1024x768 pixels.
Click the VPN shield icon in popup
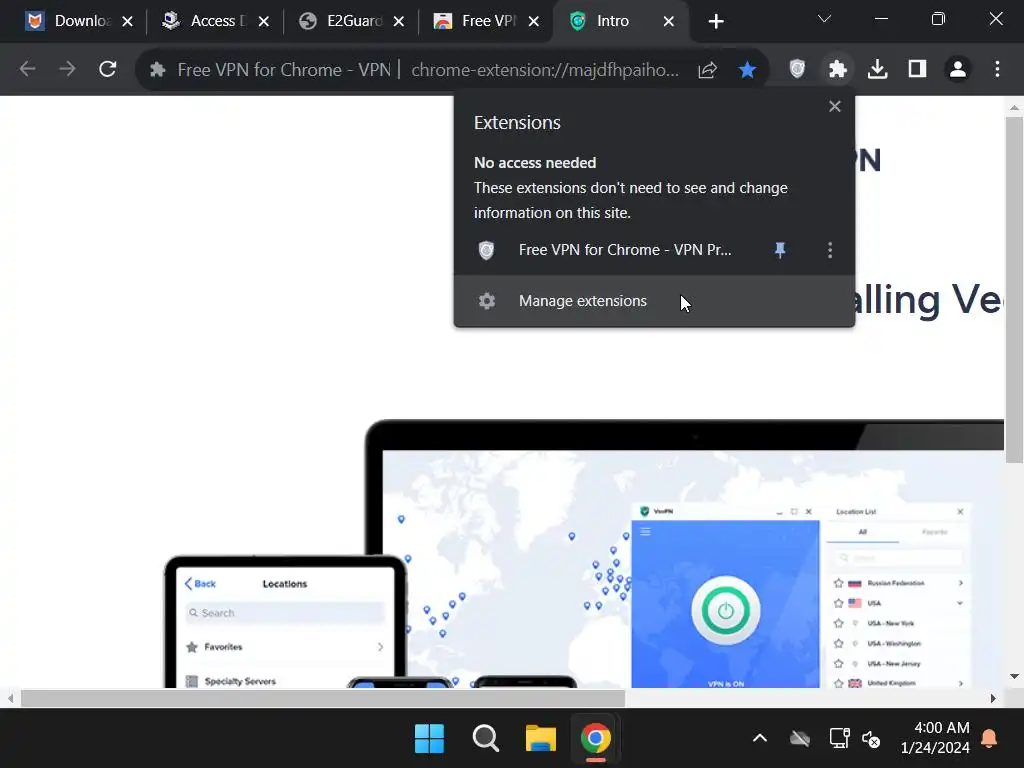click(x=487, y=250)
